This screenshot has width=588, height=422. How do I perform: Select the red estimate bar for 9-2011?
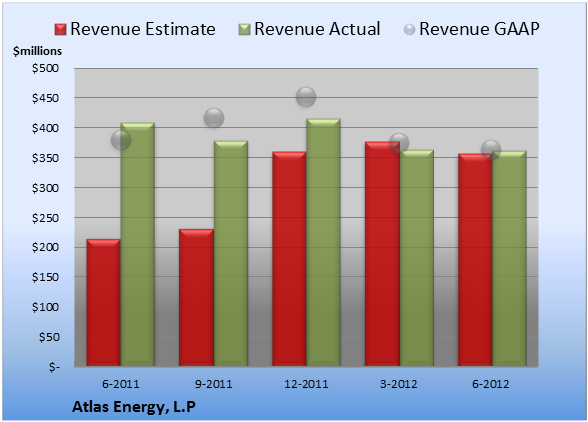pos(196,297)
